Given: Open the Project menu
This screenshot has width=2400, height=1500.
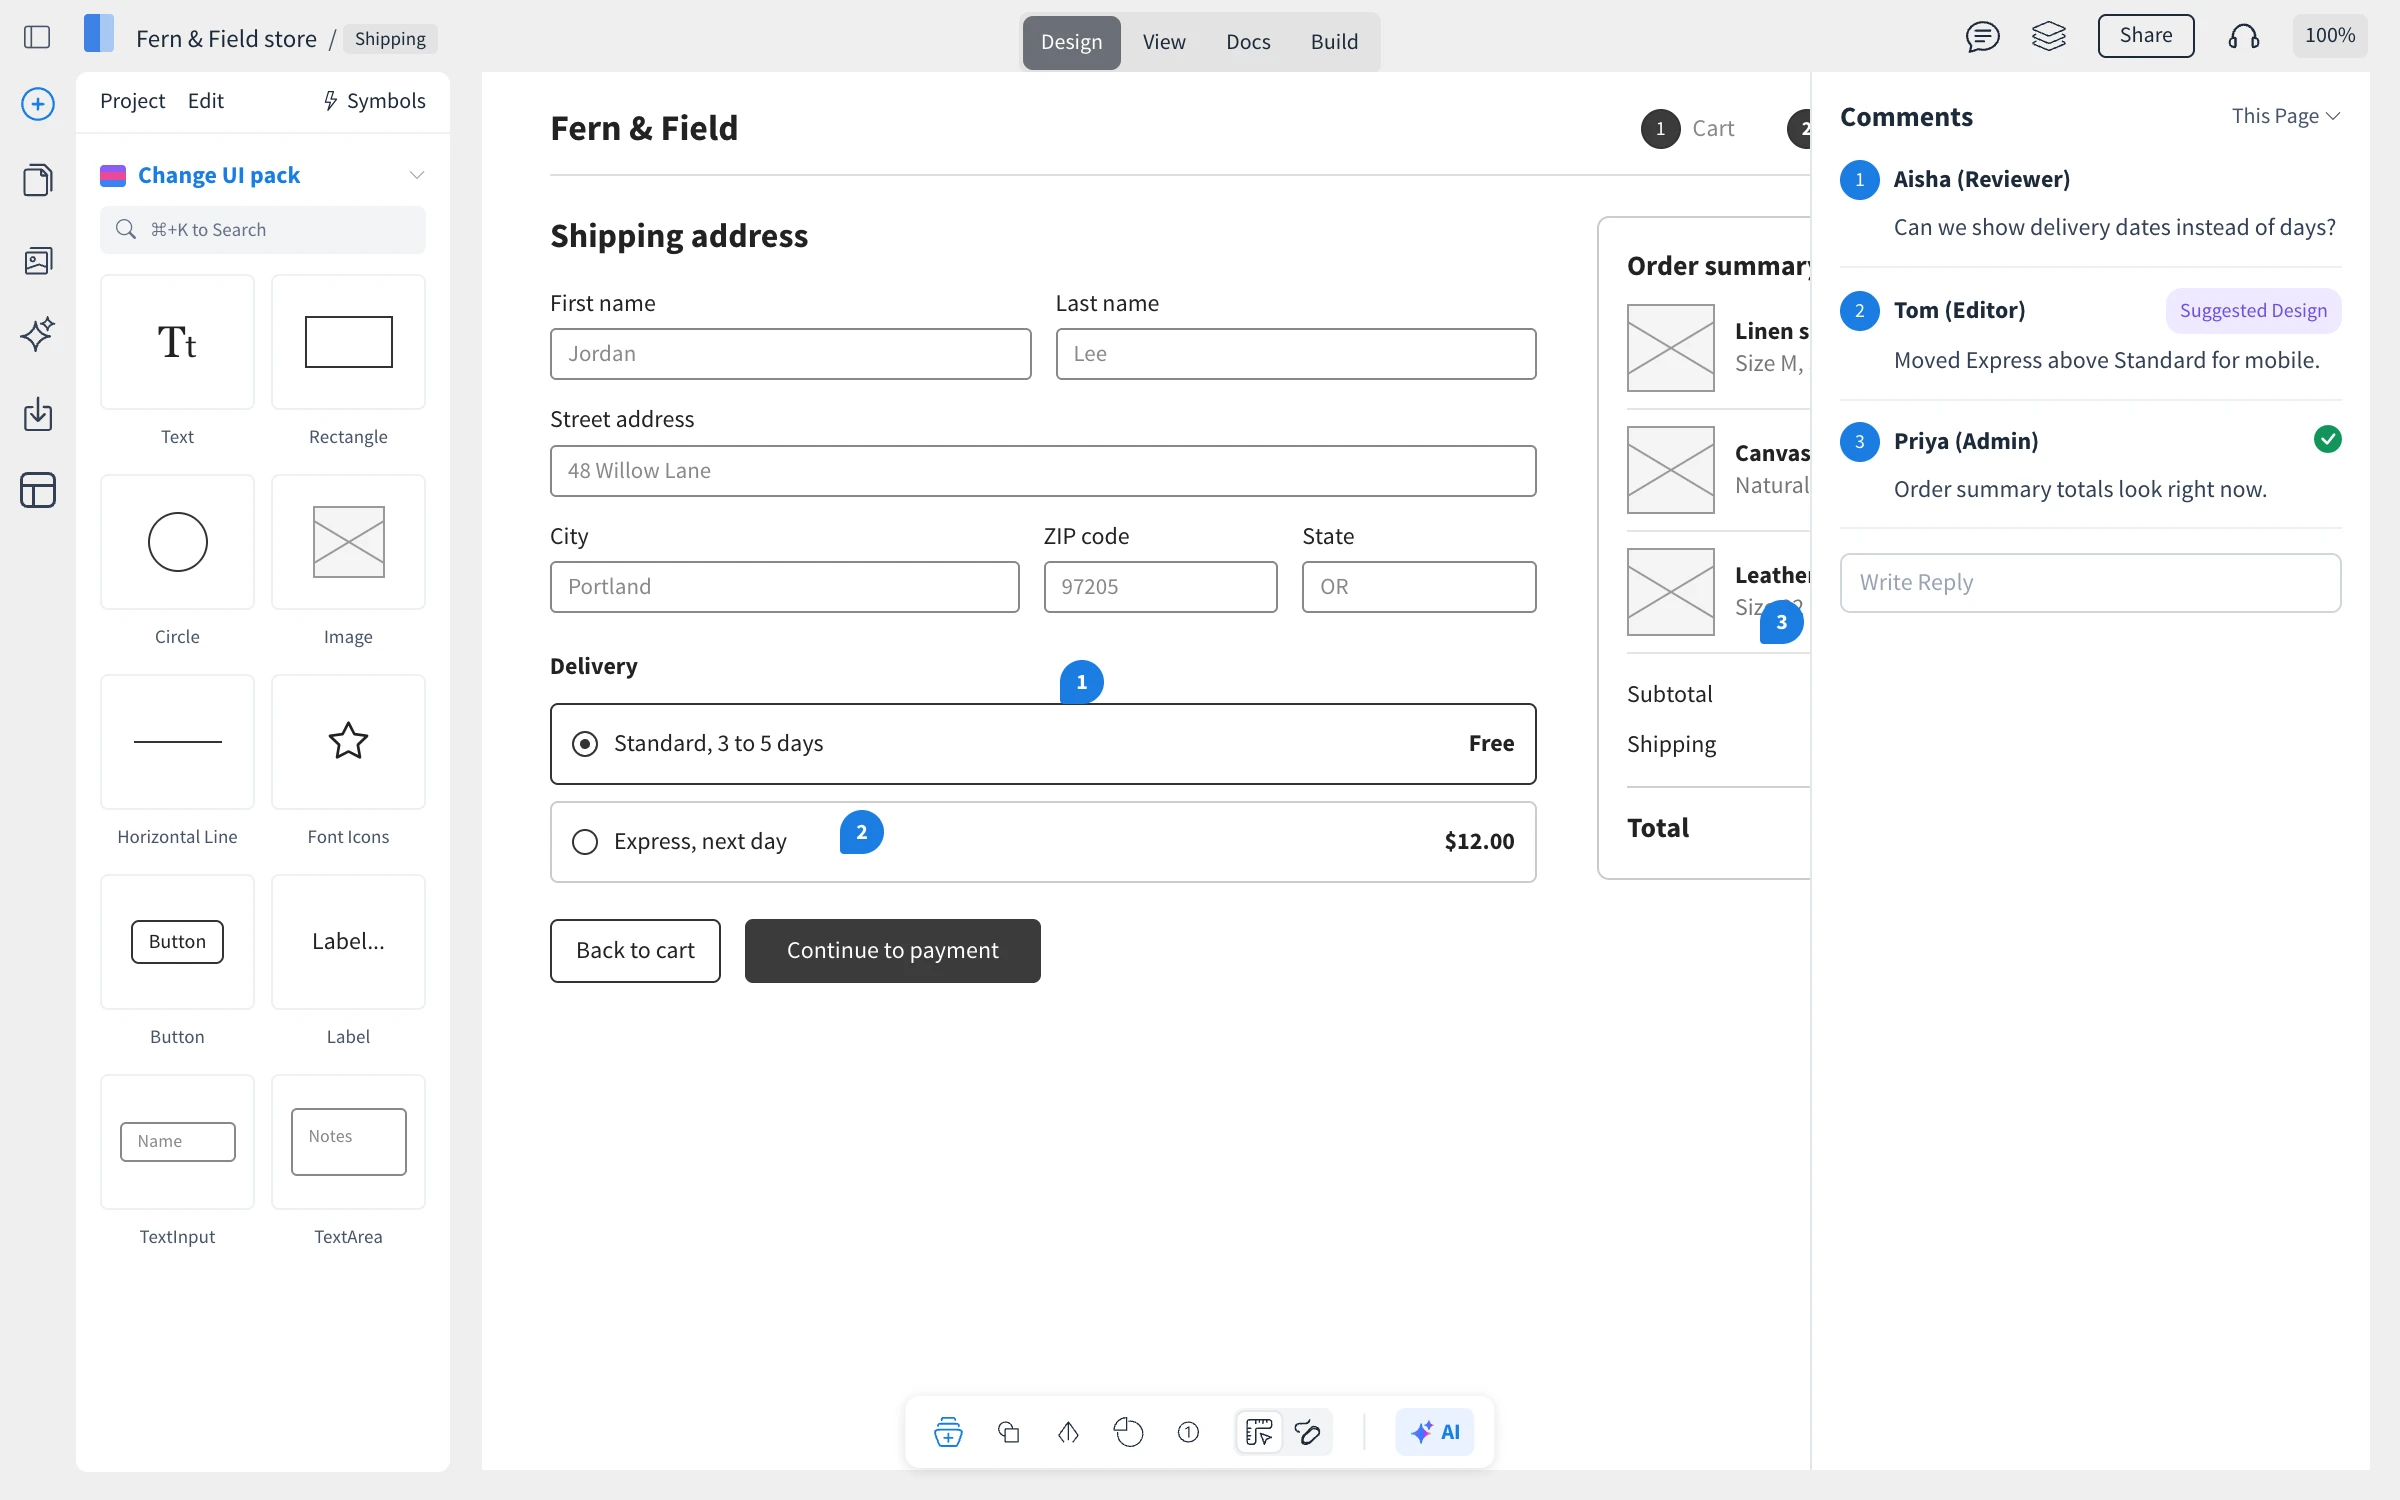Looking at the screenshot, I should (132, 101).
